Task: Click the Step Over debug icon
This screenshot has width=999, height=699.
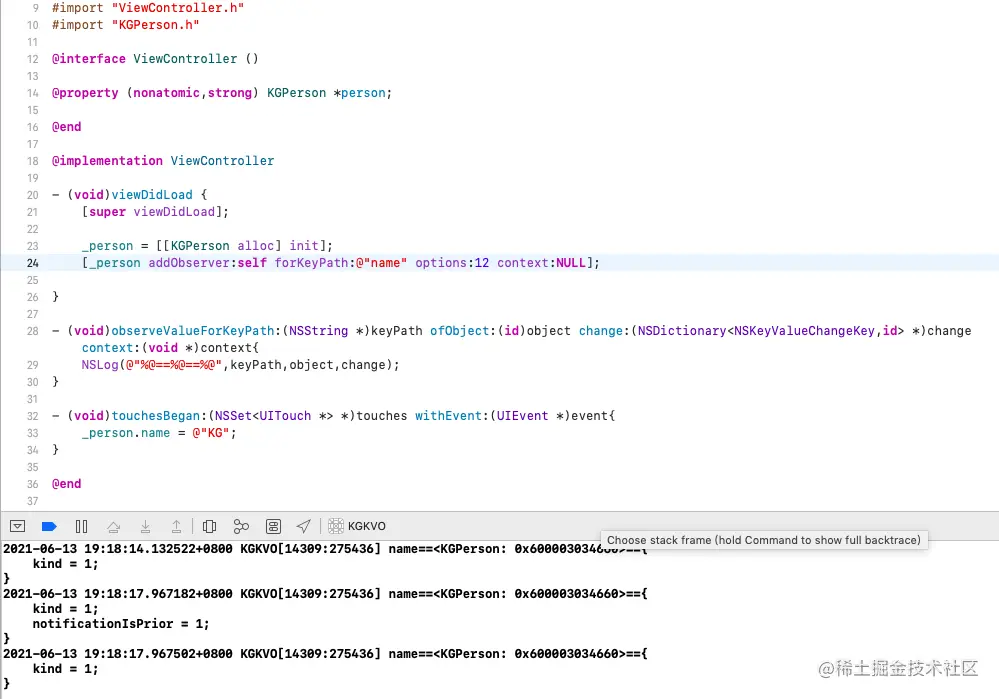Action: click(113, 526)
